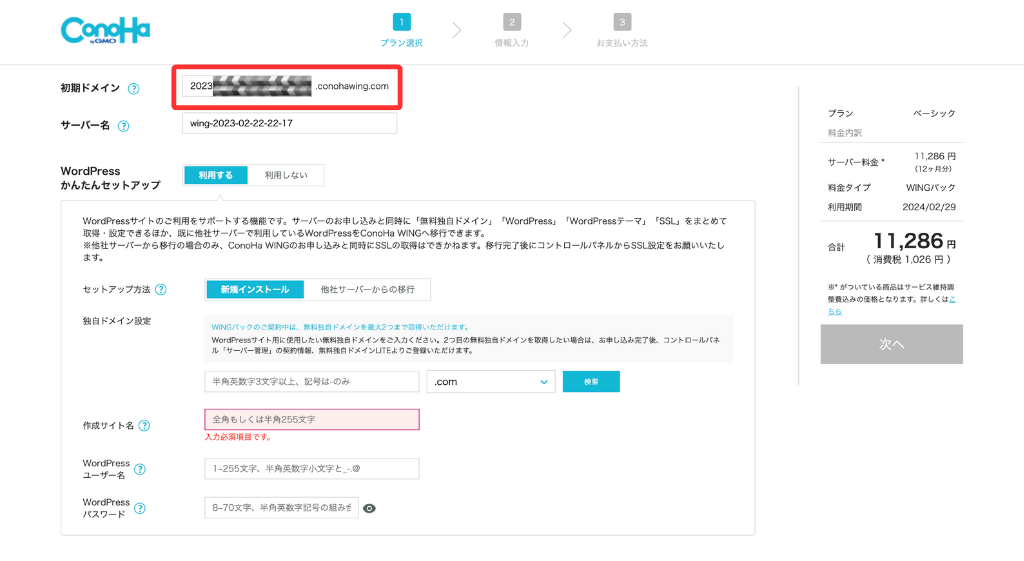Focus the initial domain input field

[247, 86]
